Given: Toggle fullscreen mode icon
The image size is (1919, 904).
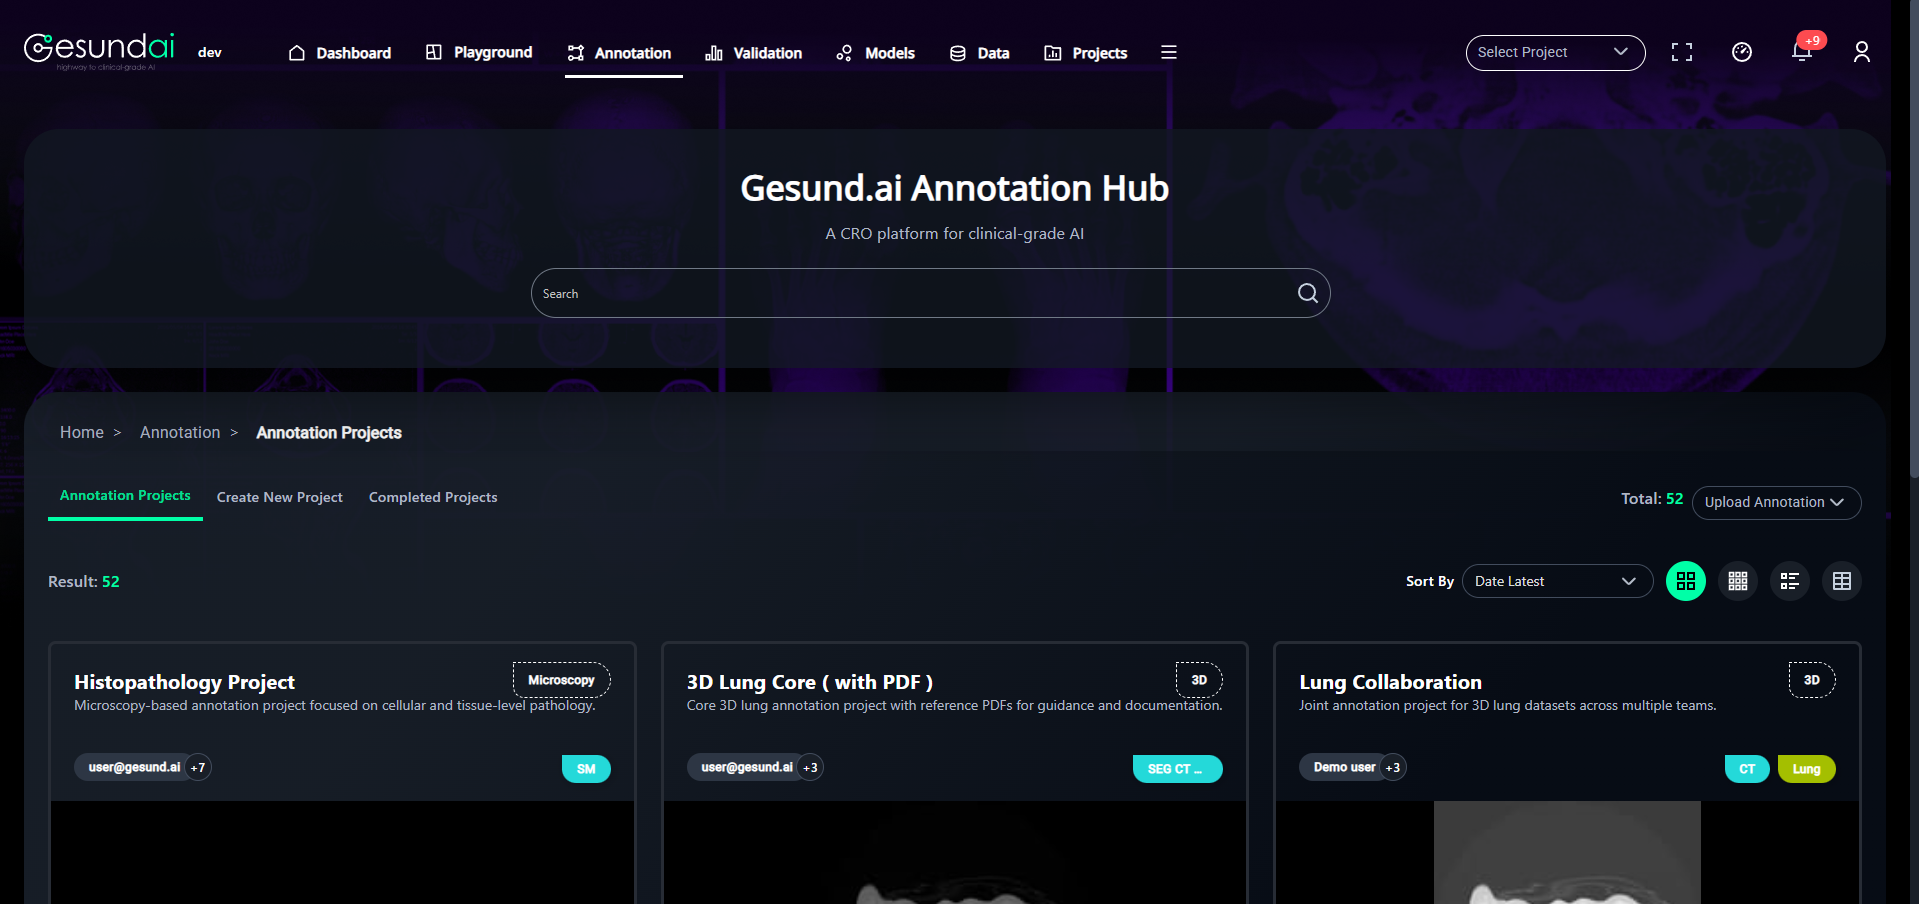Looking at the screenshot, I should (x=1682, y=52).
